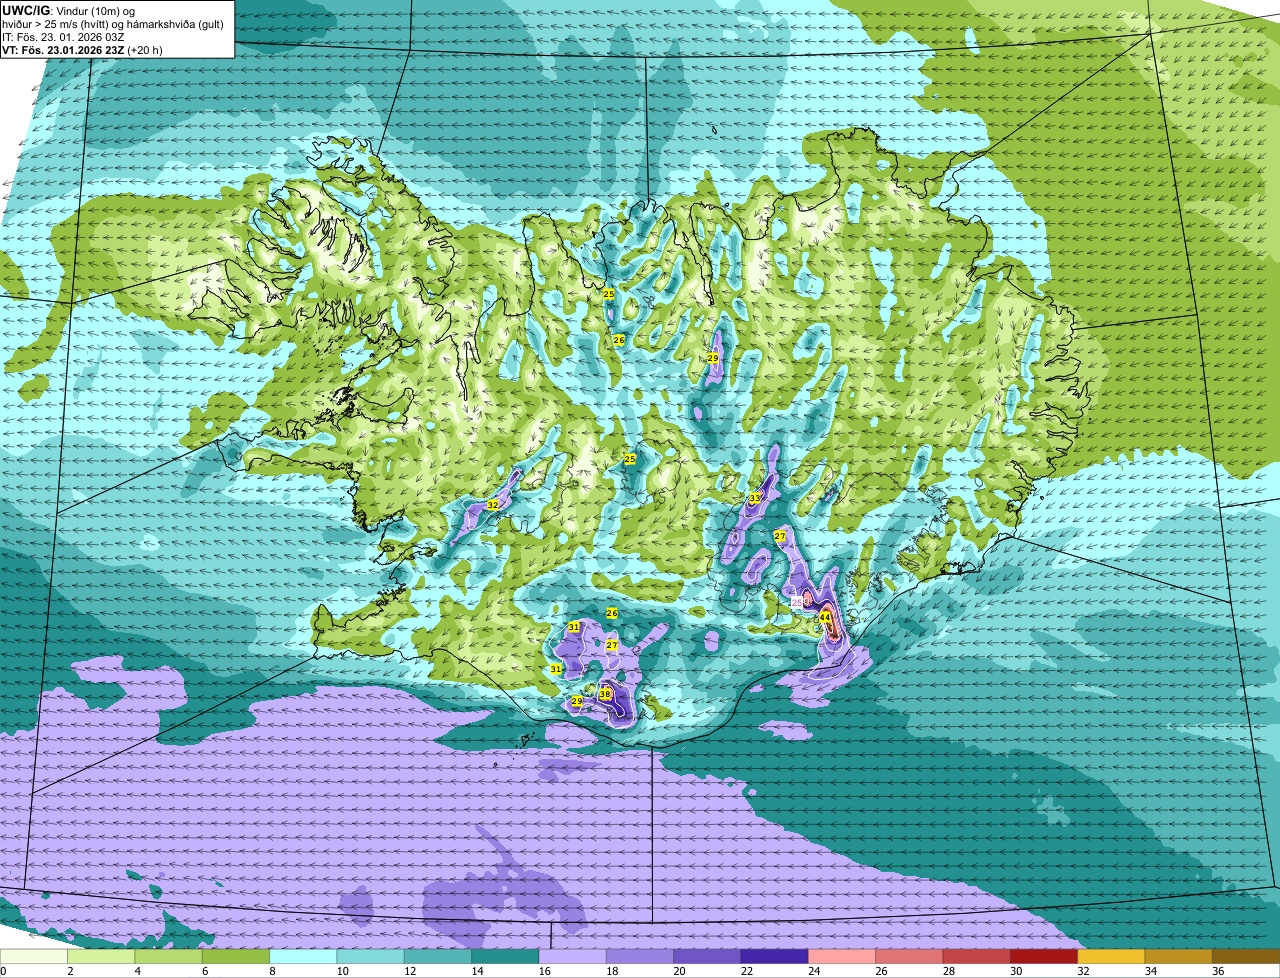Click the 'IT: Fös. 23. 01. 2026 03Z' line
This screenshot has height=978, width=1280.
click(61, 36)
